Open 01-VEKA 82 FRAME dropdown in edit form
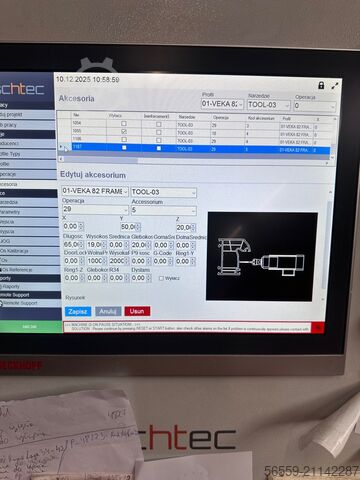 pos(95,191)
